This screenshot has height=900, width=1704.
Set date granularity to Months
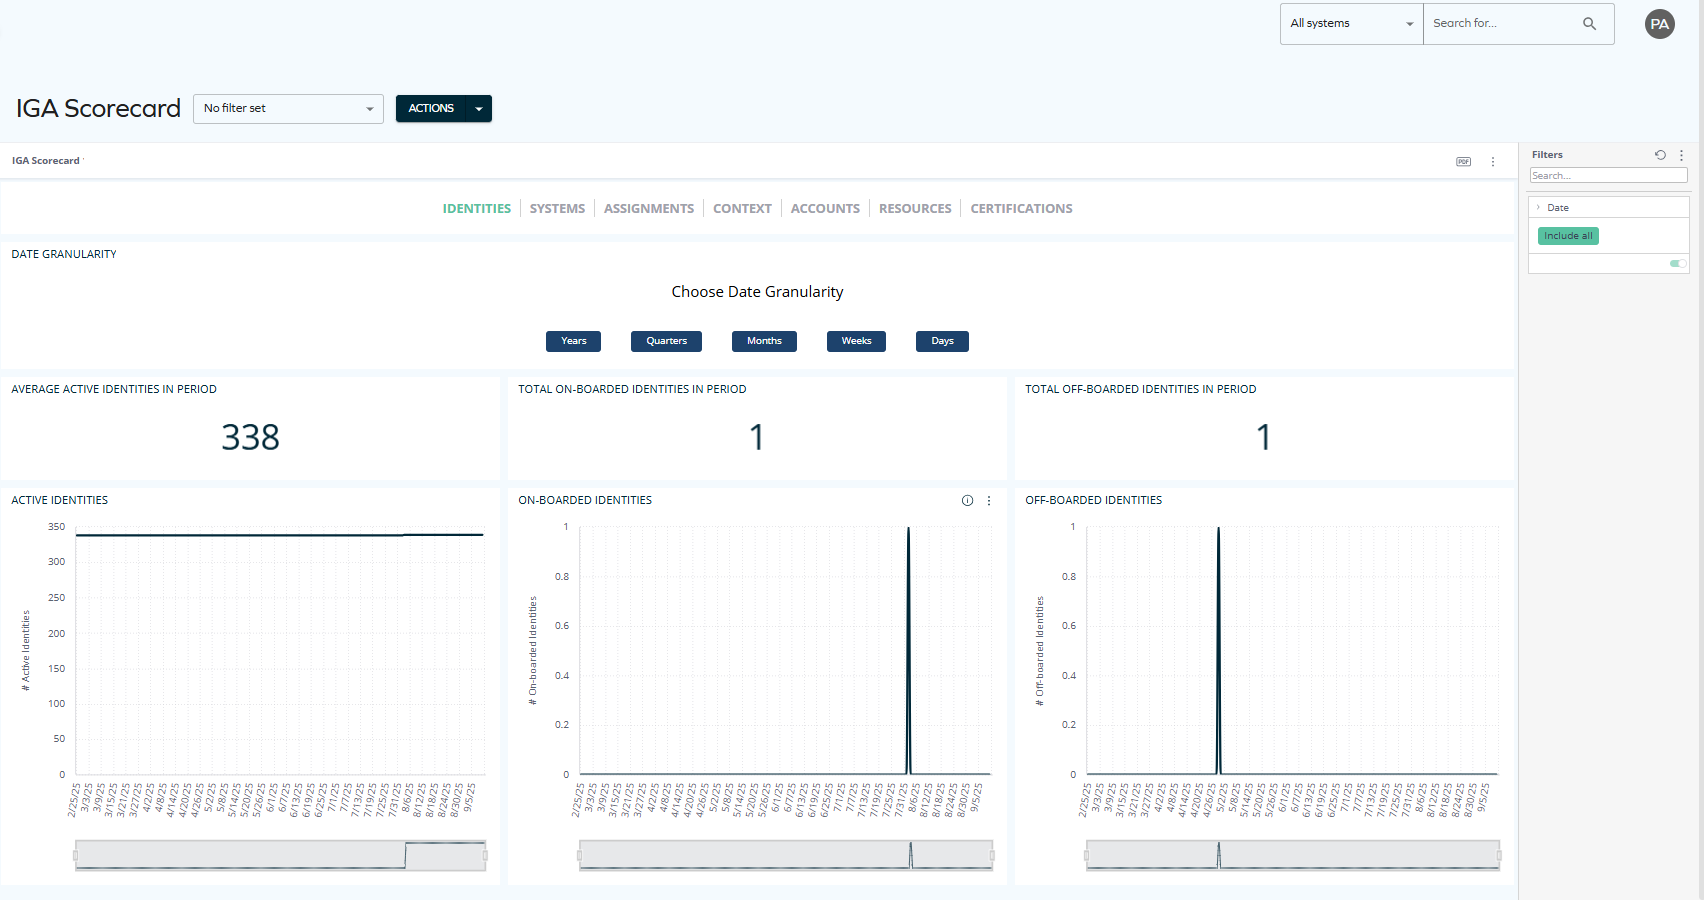coord(764,341)
